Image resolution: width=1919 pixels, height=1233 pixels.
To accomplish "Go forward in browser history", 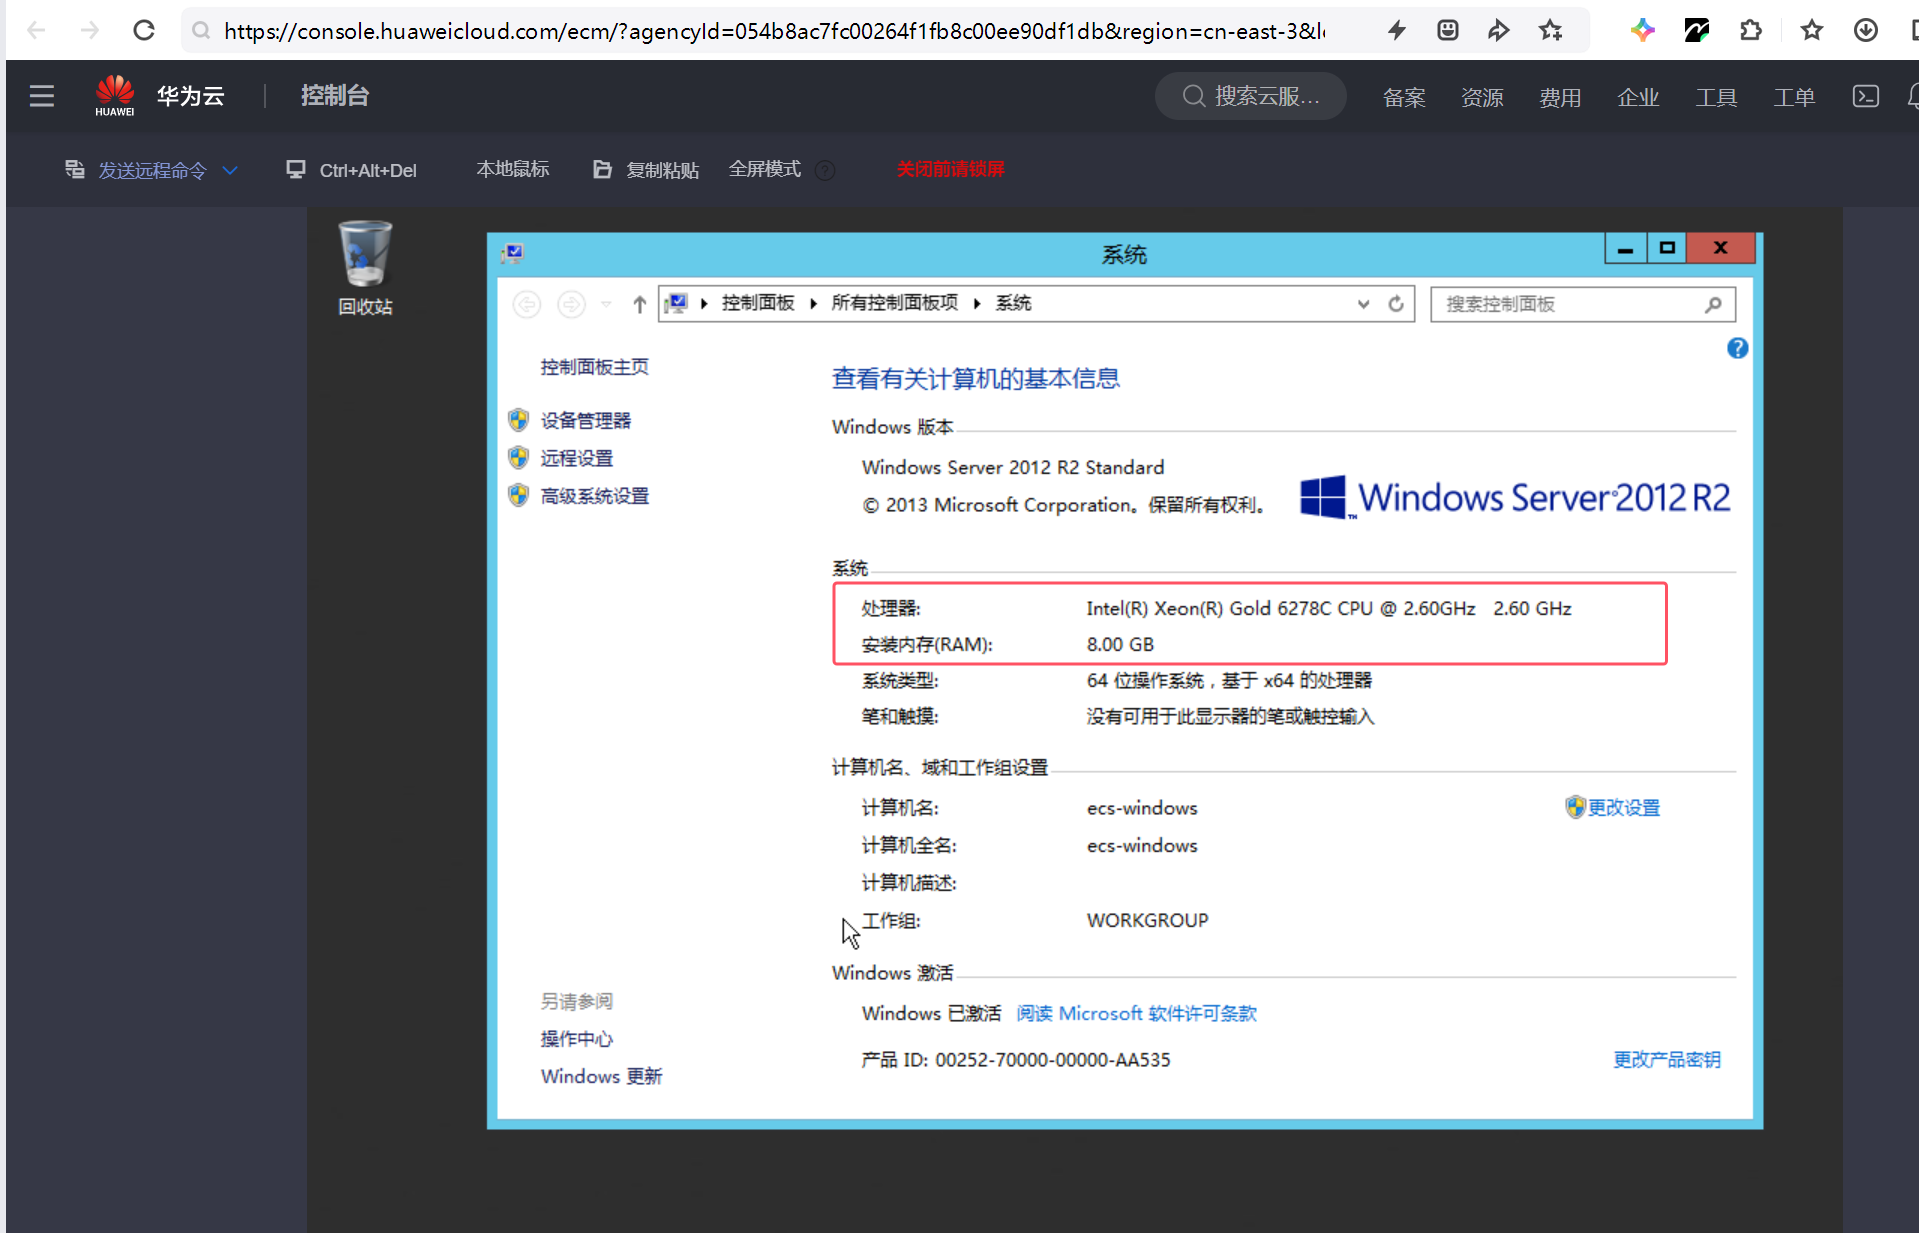I will coord(90,30).
